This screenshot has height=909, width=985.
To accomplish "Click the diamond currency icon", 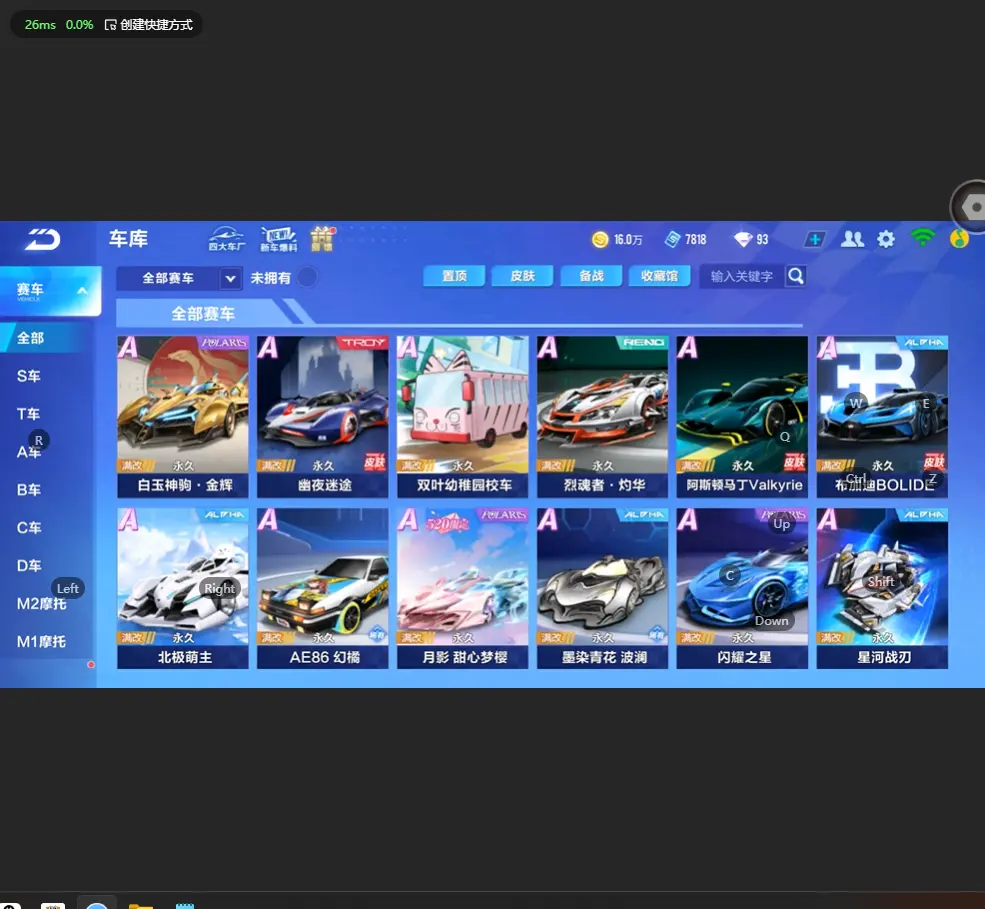I will 743,239.
